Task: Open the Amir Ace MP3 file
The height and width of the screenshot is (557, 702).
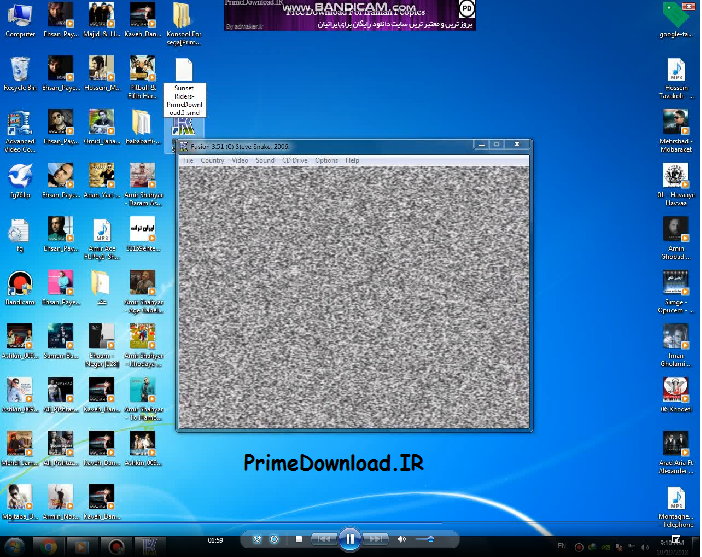Action: [x=102, y=239]
